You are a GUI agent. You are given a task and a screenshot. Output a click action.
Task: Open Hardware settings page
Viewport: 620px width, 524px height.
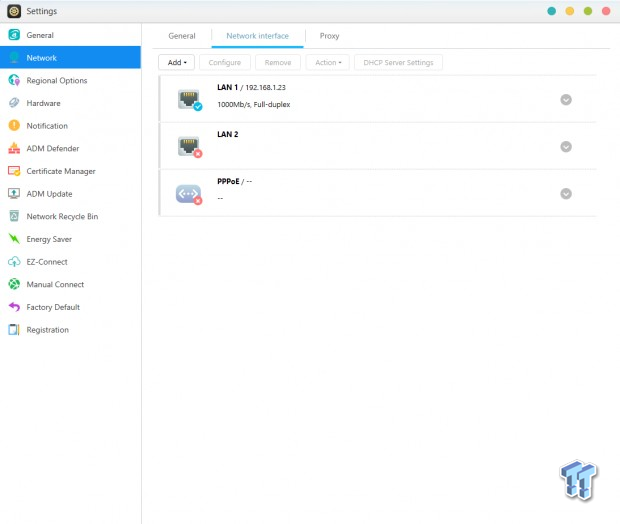point(70,103)
